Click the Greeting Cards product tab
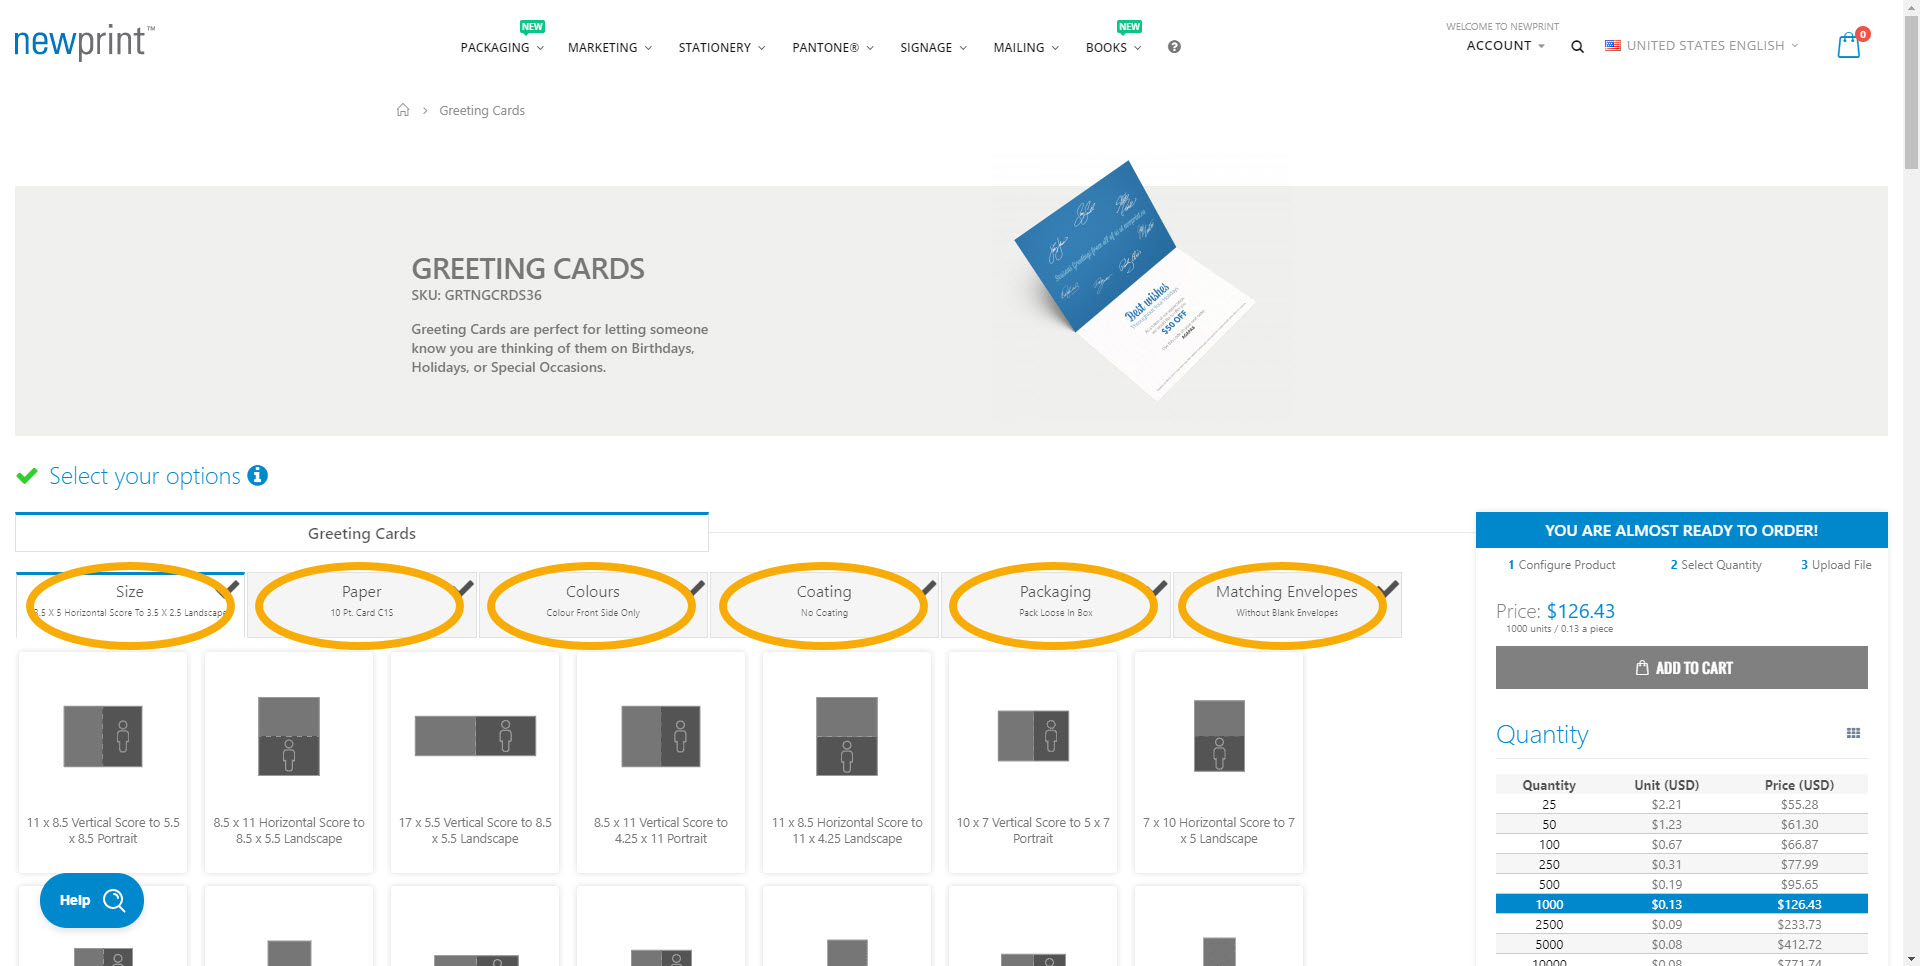This screenshot has width=1920, height=966. tap(362, 533)
